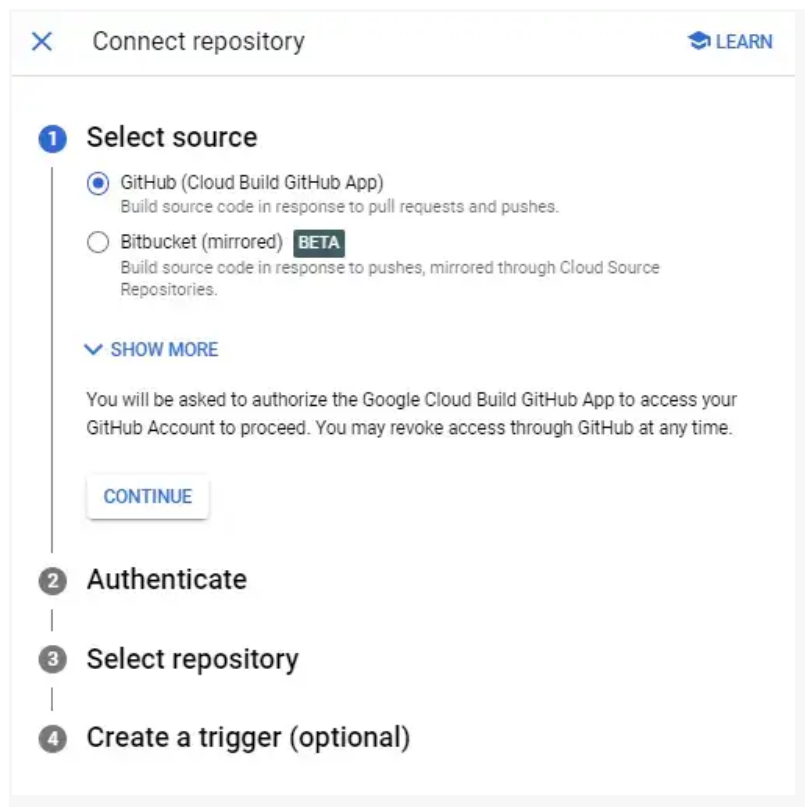
Task: Click the step 4 number circle
Action: (52, 739)
